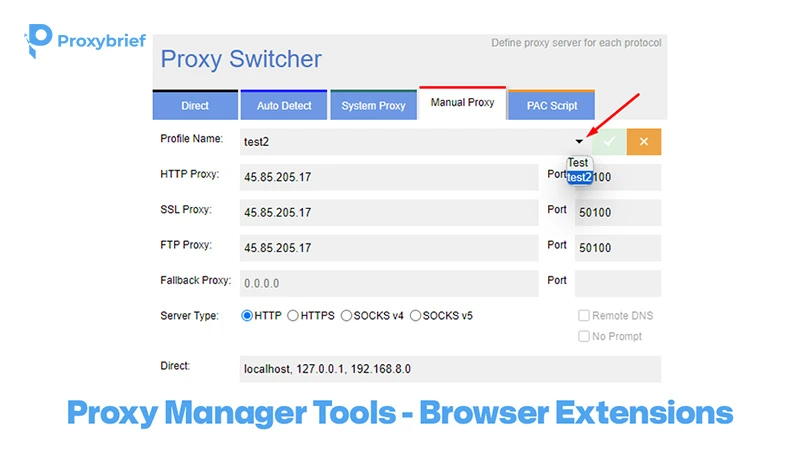Click the 'Fallback Proxy:' label

coord(195,280)
